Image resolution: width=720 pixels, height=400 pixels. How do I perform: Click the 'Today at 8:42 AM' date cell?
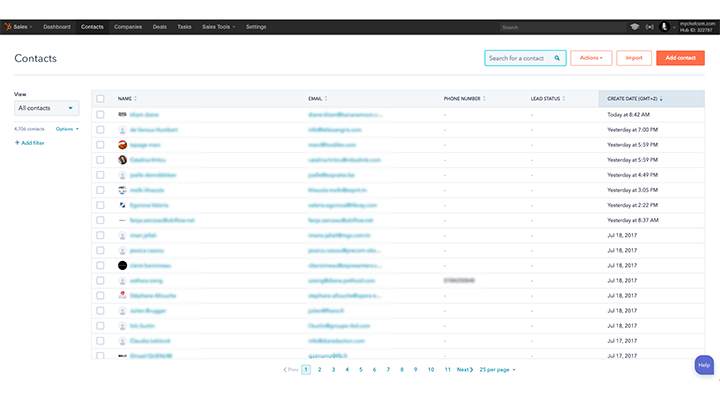pyautogui.click(x=628, y=115)
